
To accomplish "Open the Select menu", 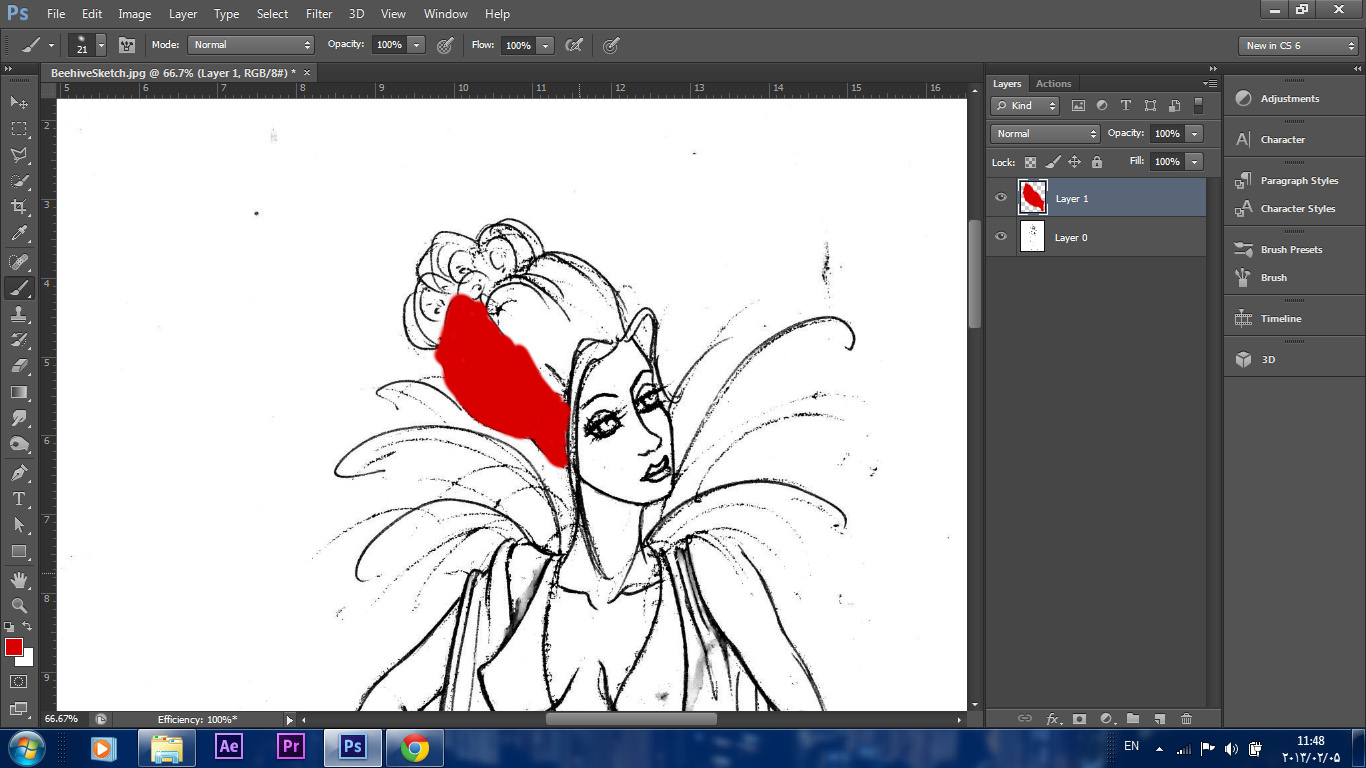I will pos(272,14).
